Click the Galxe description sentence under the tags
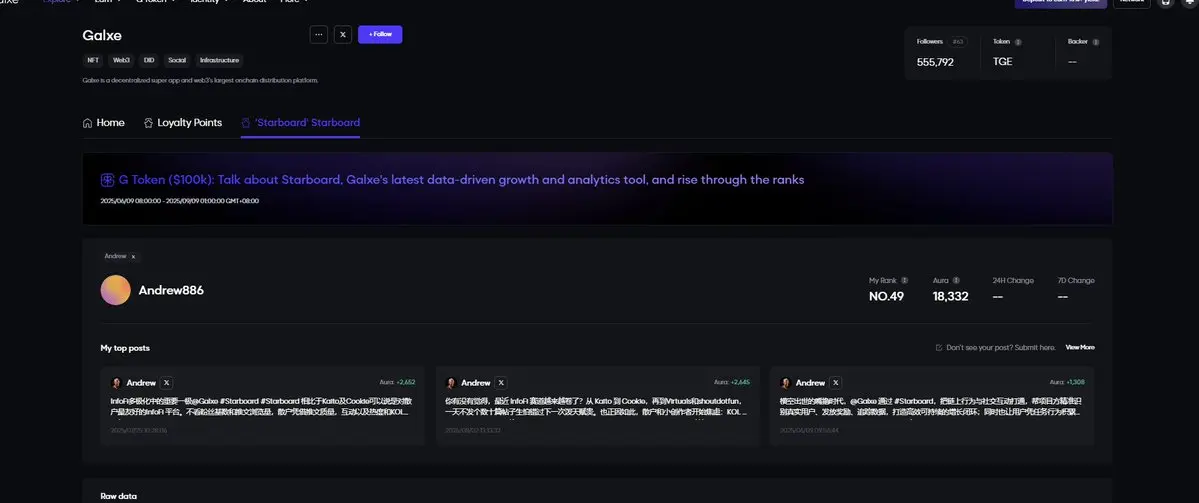Screen dimensions: 1199x503 [200, 80]
